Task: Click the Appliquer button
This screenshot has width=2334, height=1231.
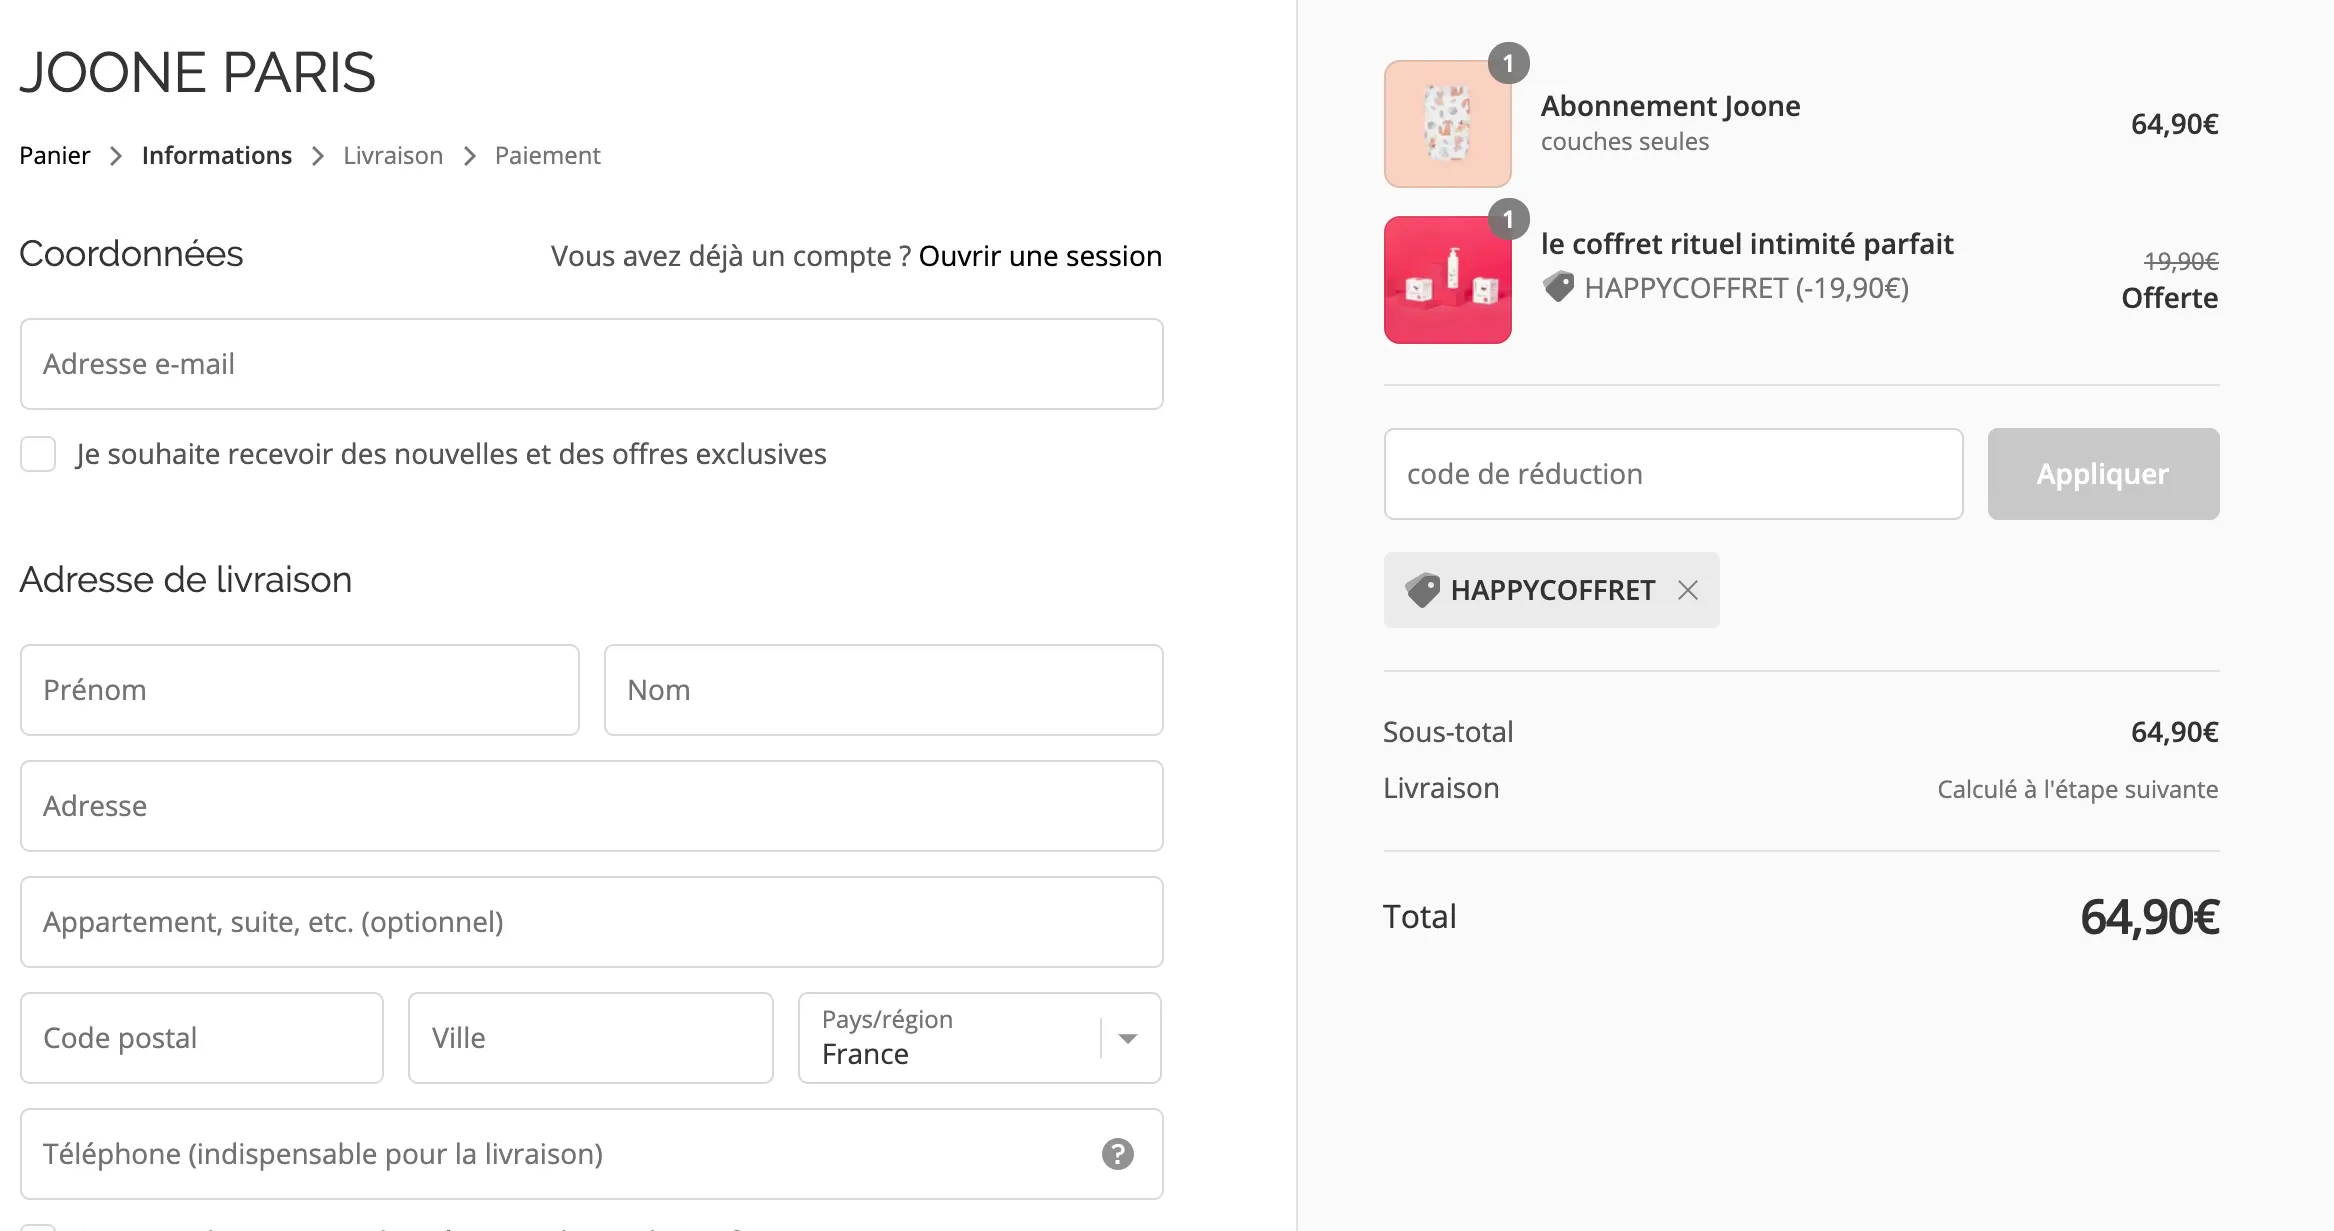Action: [2103, 474]
